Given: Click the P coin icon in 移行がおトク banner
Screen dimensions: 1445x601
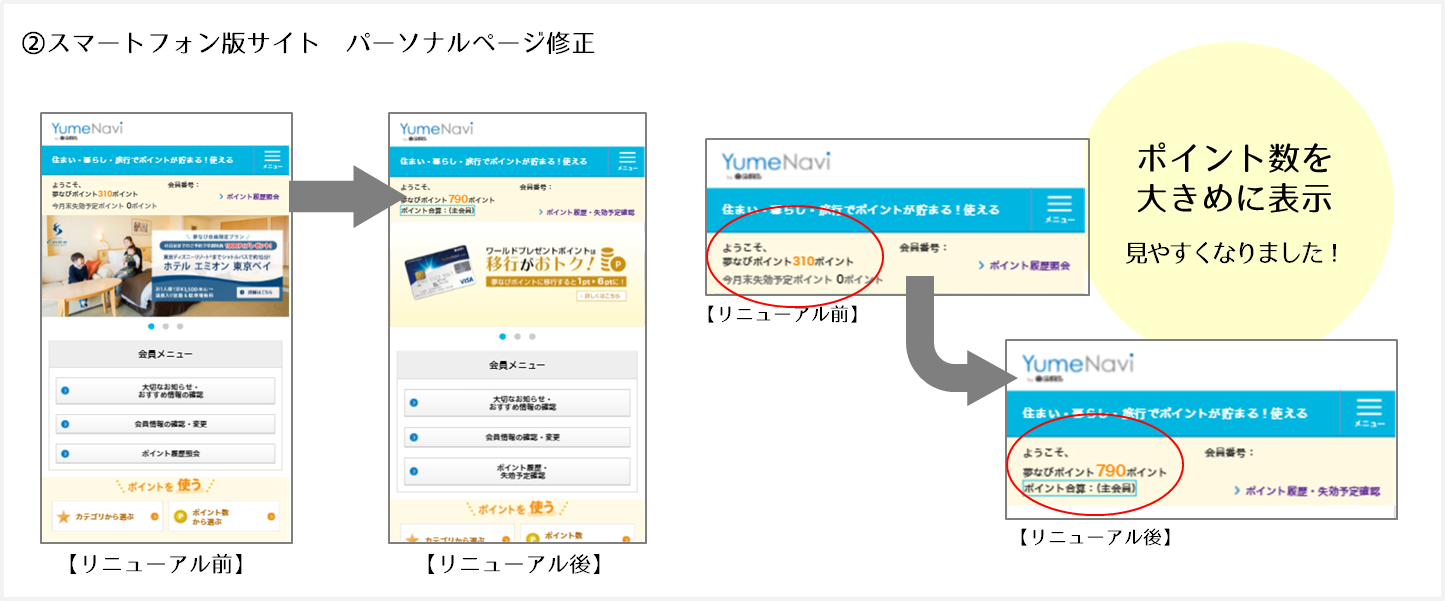Looking at the screenshot, I should point(617,264).
